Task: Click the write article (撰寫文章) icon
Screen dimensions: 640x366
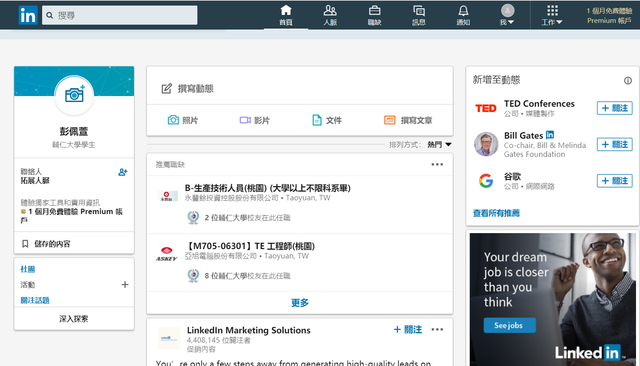Action: [x=389, y=120]
